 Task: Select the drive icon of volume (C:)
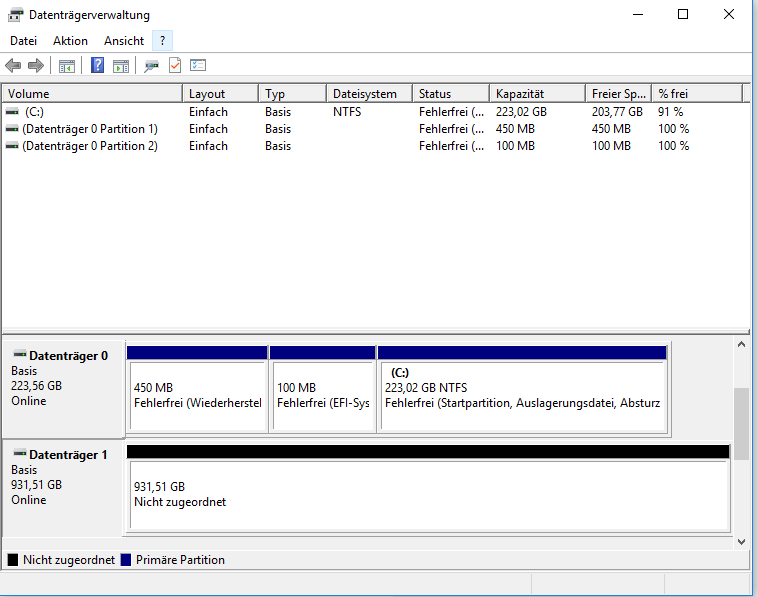pyautogui.click(x=12, y=112)
